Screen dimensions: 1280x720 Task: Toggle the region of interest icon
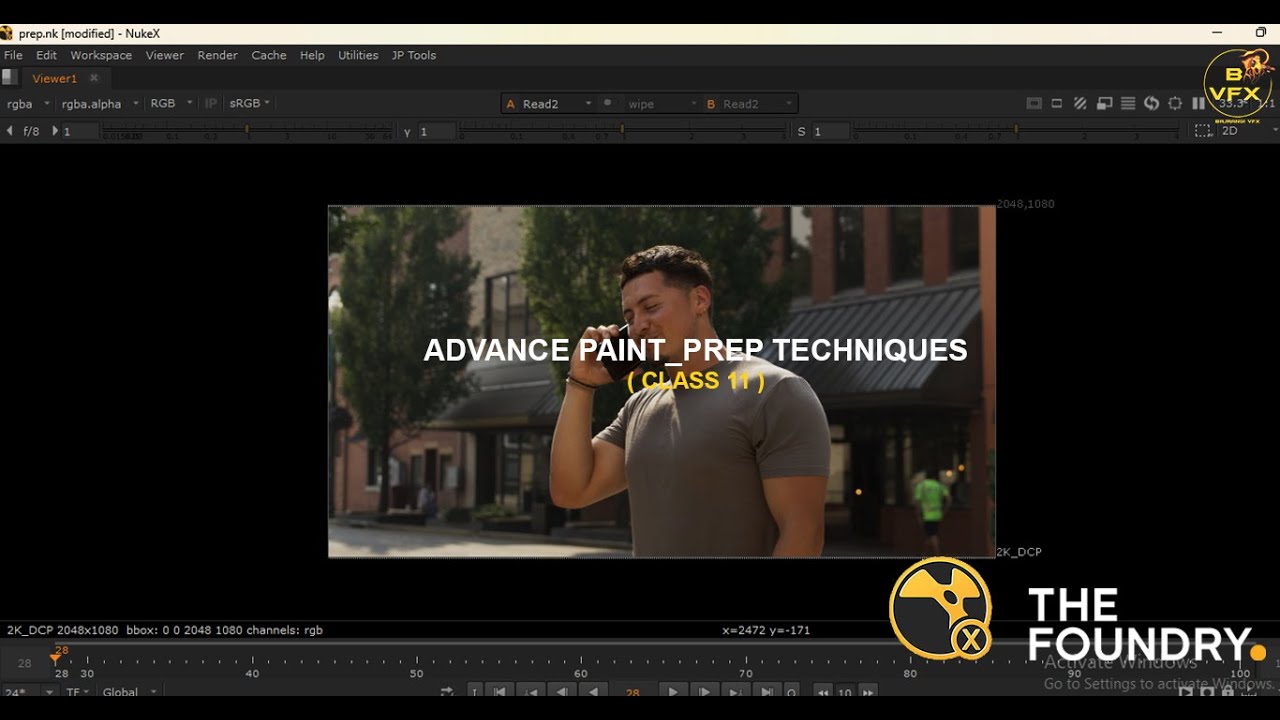point(1202,131)
